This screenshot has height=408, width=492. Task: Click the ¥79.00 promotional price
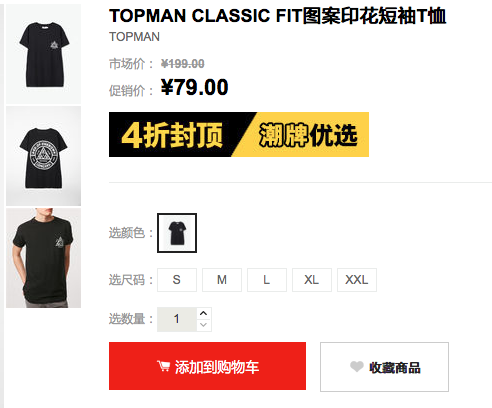point(194,87)
